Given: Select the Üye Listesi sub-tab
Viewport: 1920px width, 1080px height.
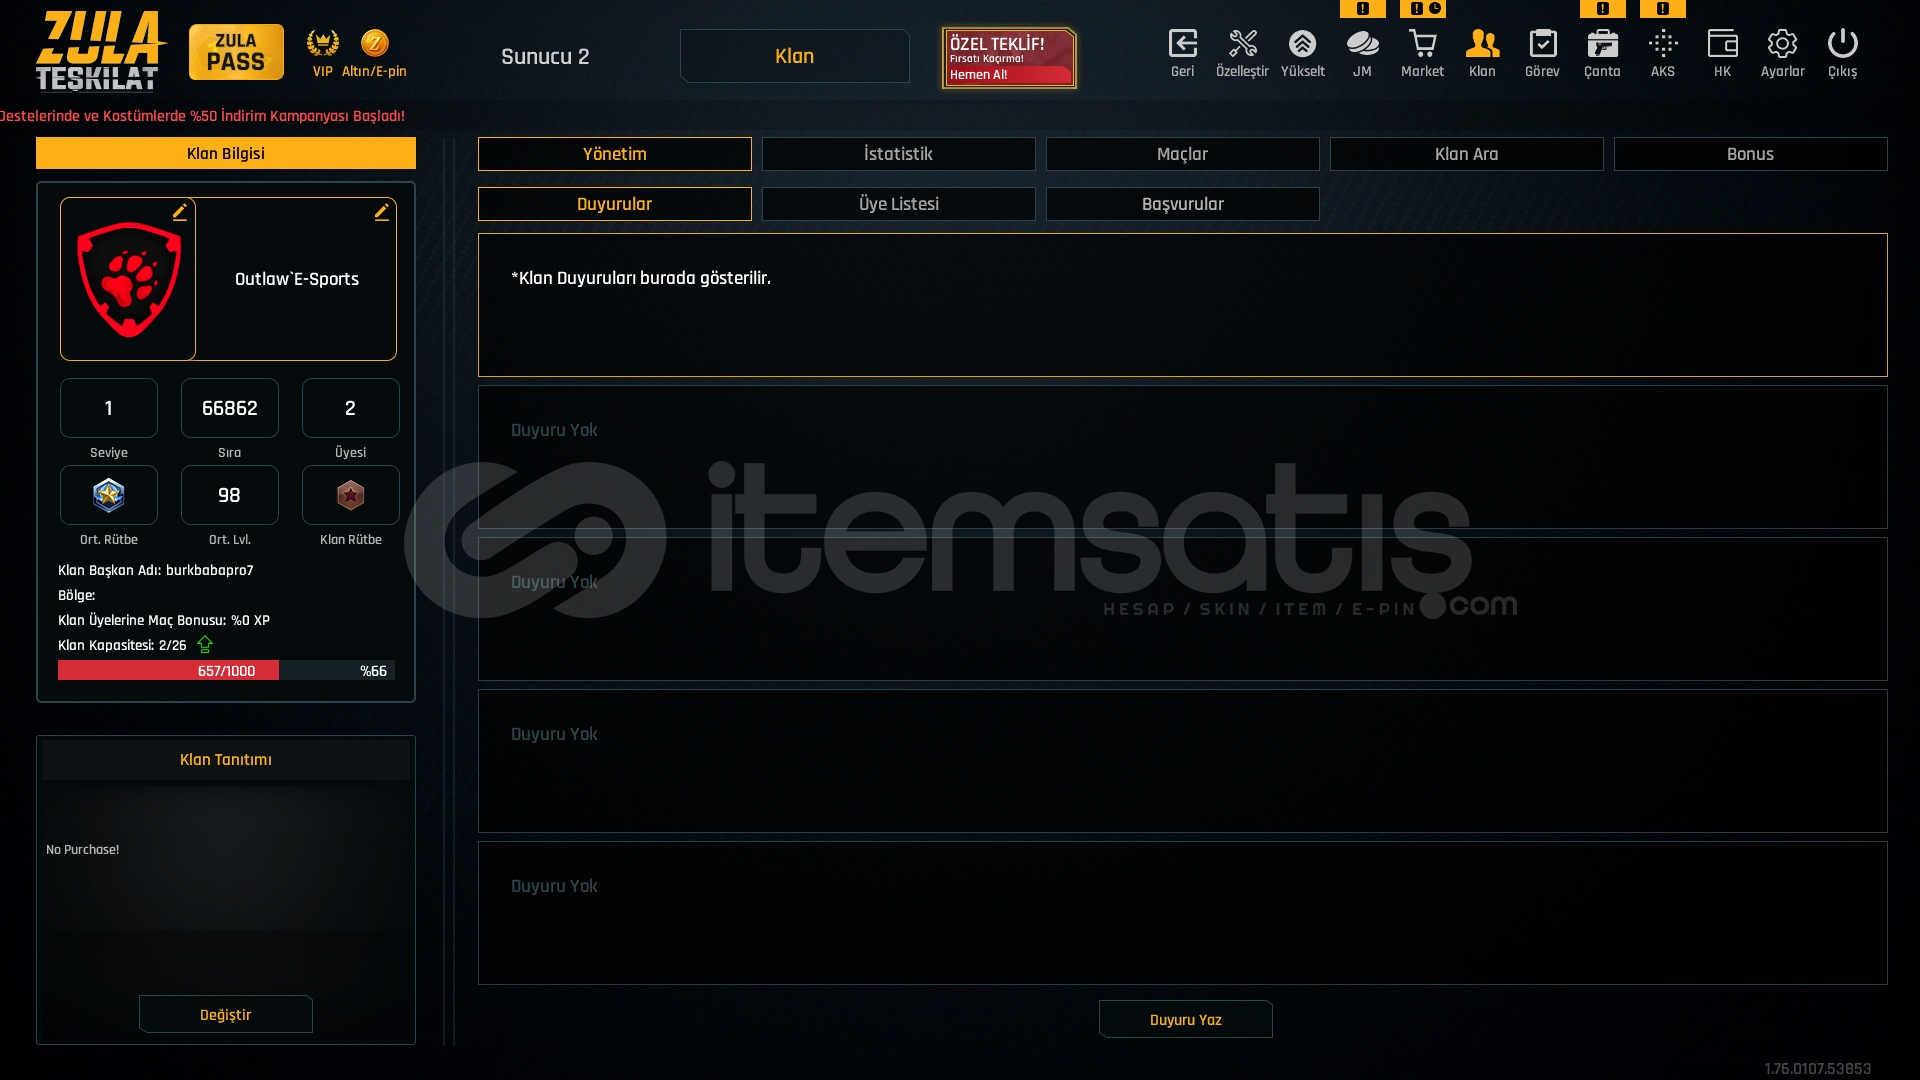Looking at the screenshot, I should [x=899, y=204].
